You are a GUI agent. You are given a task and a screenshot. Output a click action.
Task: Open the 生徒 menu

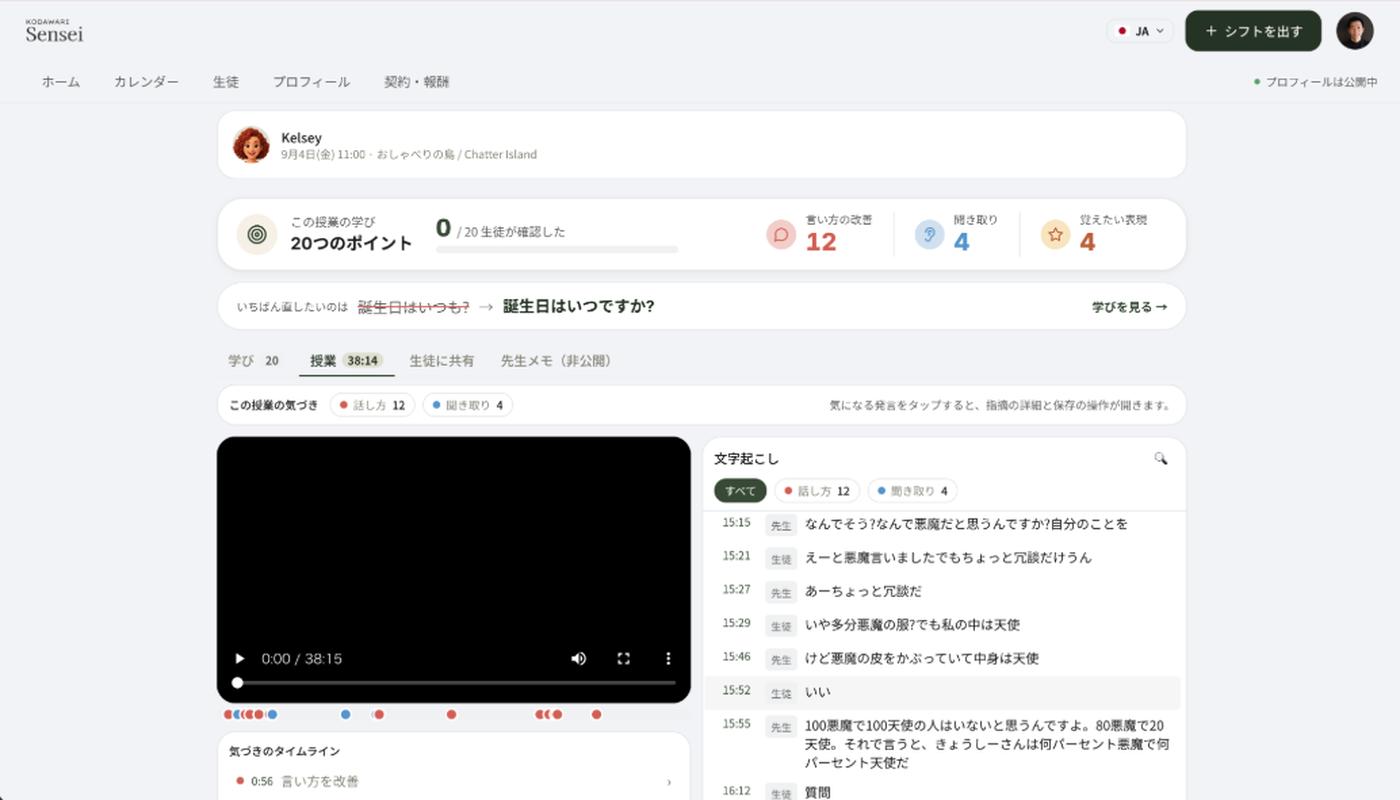[226, 82]
